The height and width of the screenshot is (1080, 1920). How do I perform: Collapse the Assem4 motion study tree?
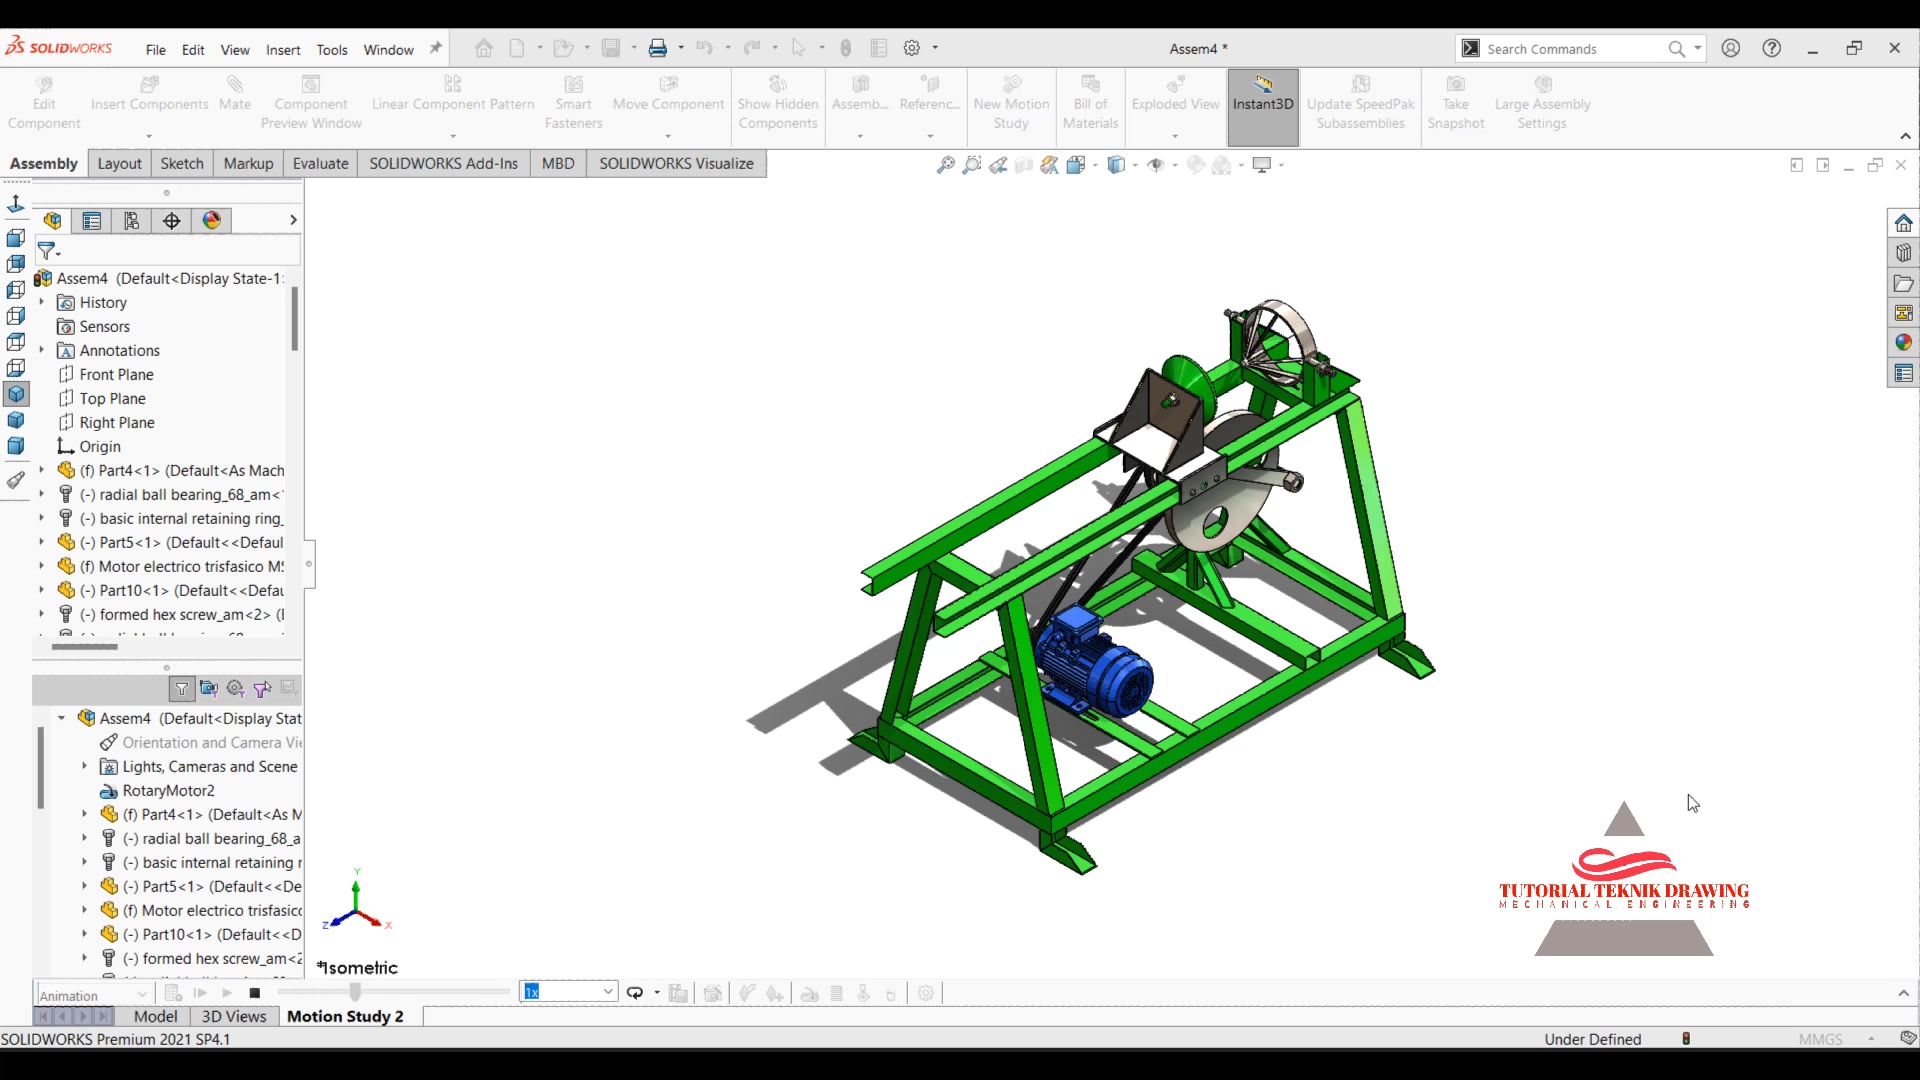(62, 718)
